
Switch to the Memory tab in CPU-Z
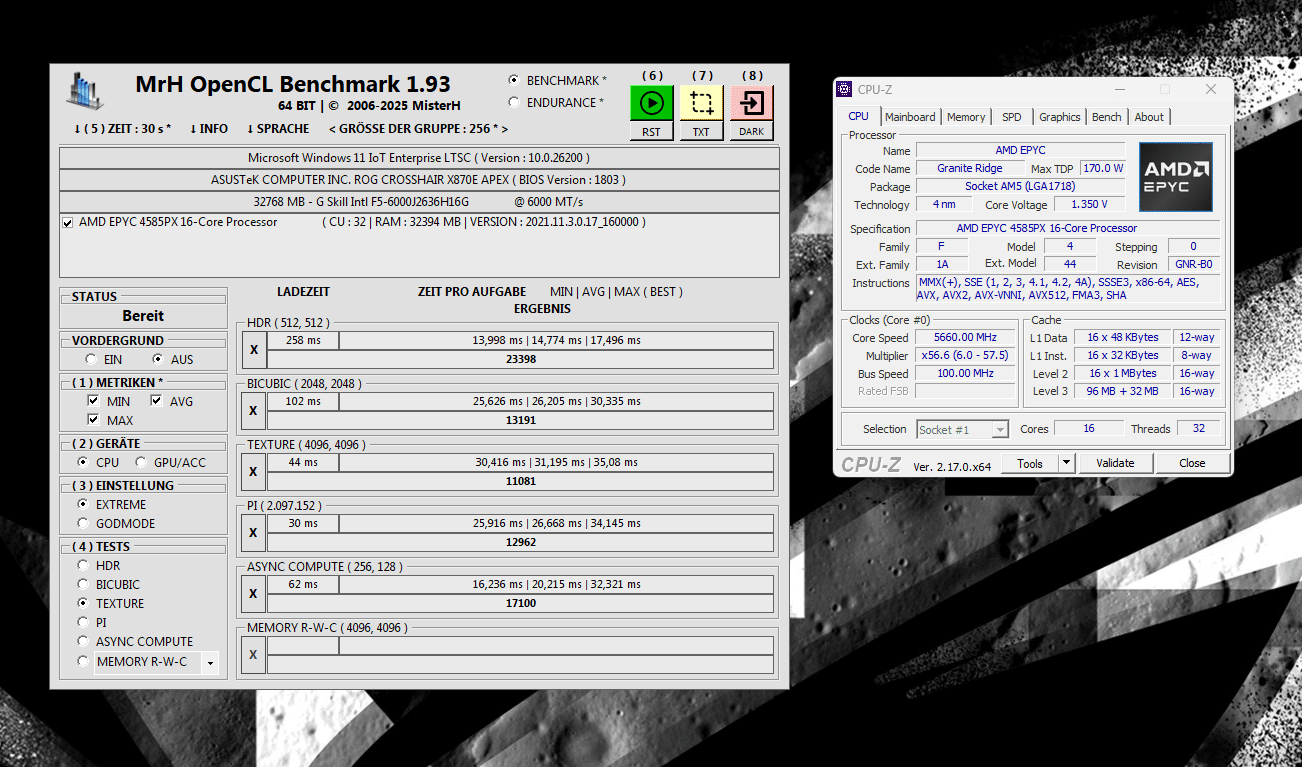pyautogui.click(x=966, y=117)
